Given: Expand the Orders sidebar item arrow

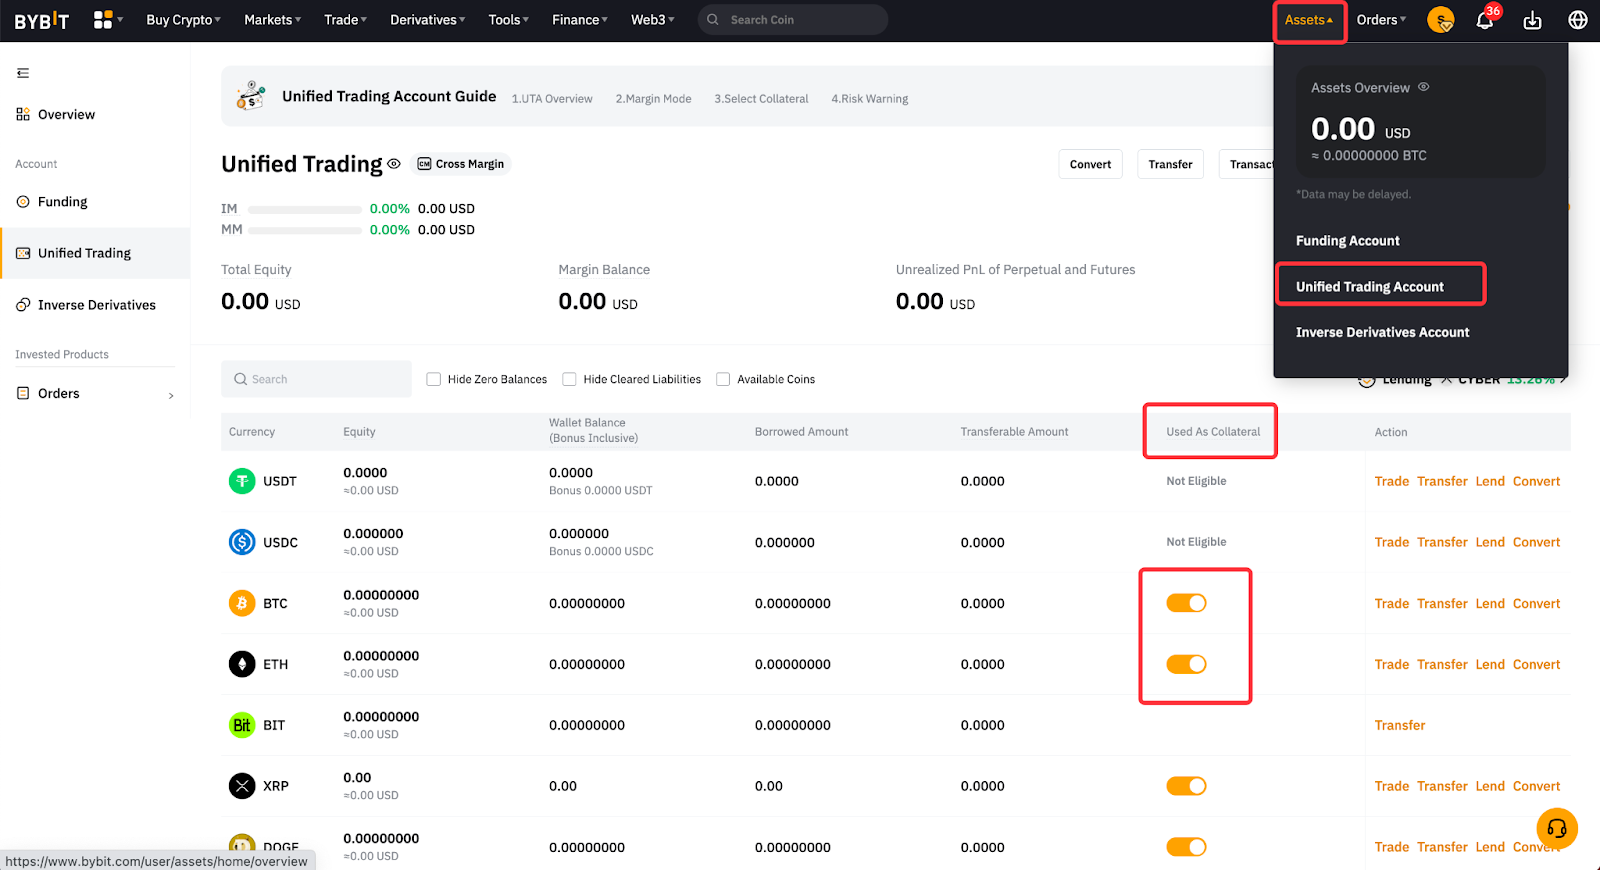Looking at the screenshot, I should coord(171,395).
